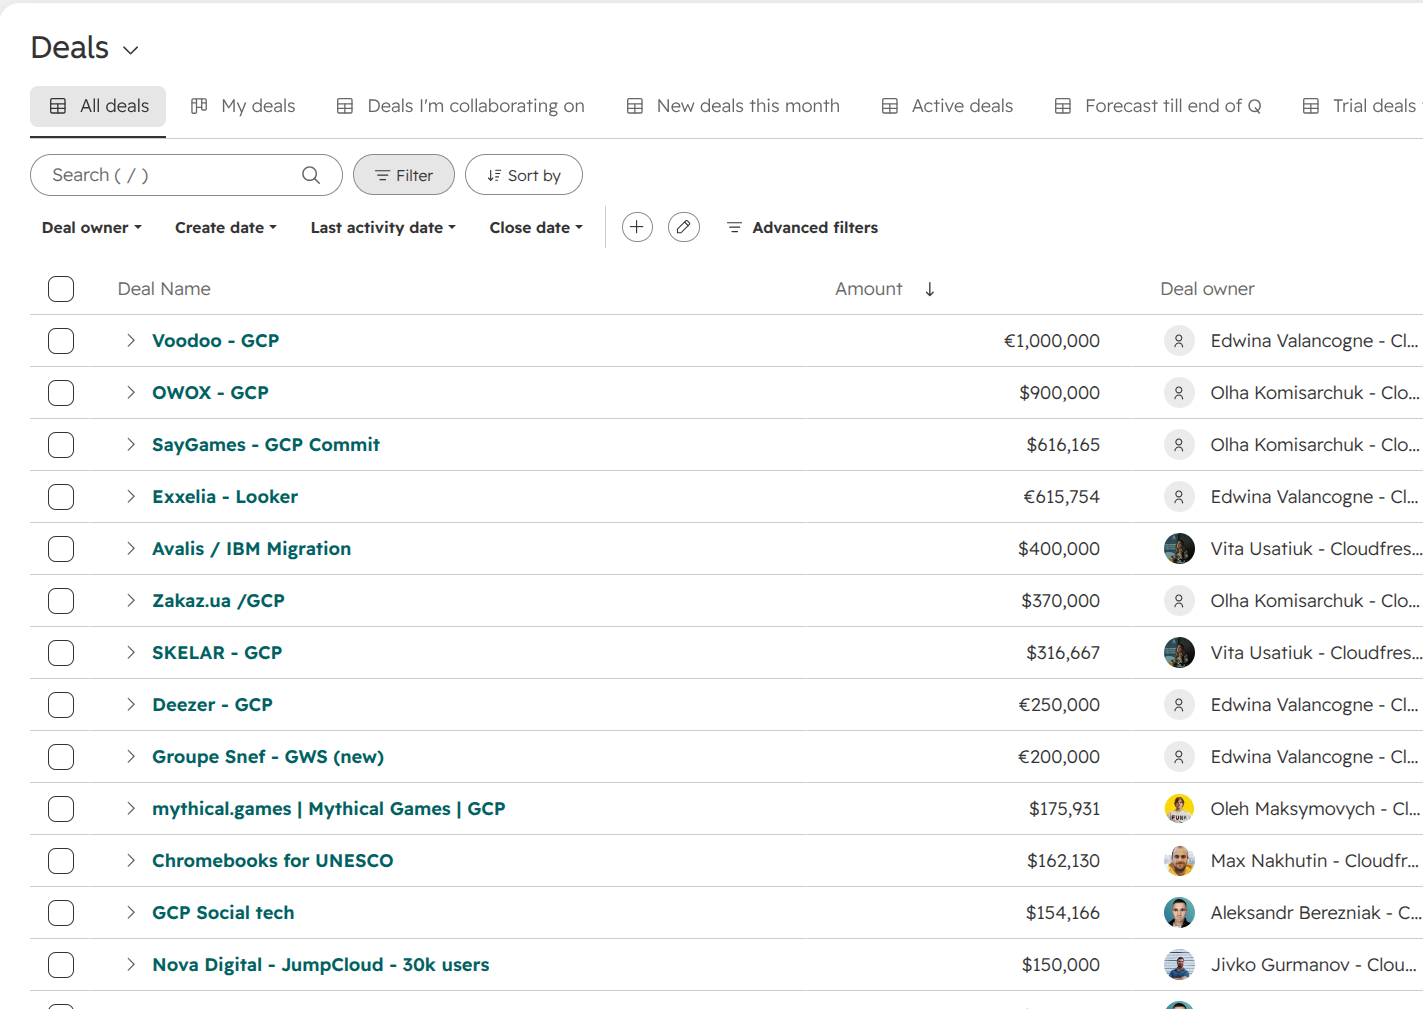Click the Filter button
Image resolution: width=1423 pixels, height=1009 pixels.
pos(404,175)
